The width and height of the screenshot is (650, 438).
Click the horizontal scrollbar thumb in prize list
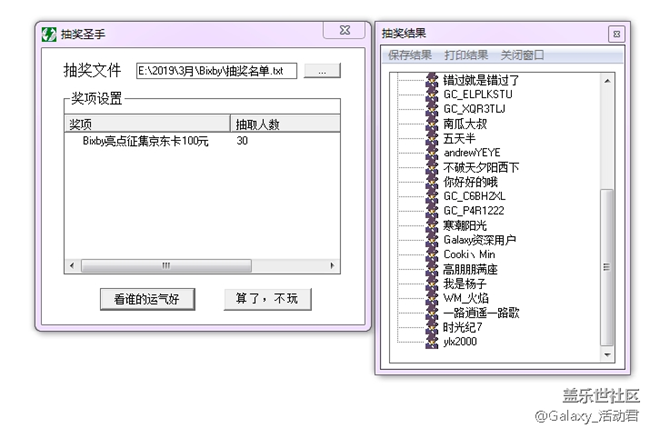tap(166, 266)
